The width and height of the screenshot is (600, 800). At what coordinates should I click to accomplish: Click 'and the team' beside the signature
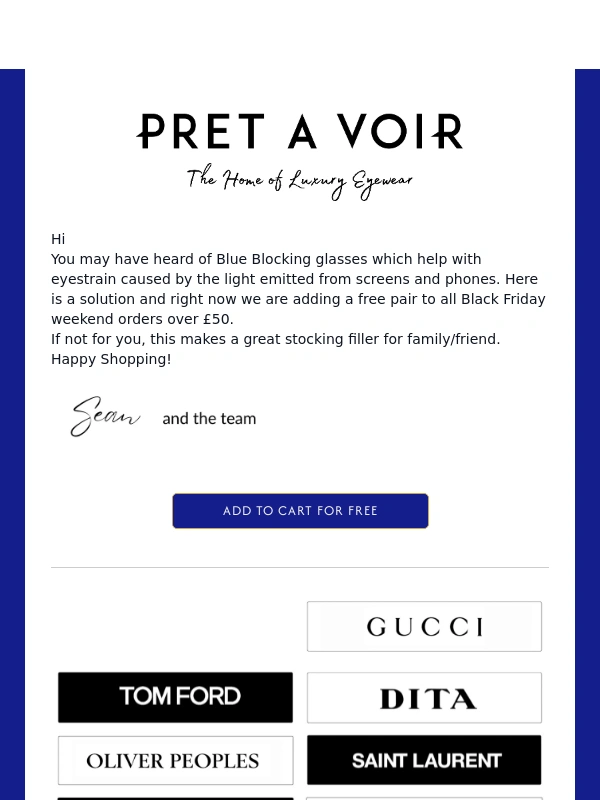click(209, 419)
